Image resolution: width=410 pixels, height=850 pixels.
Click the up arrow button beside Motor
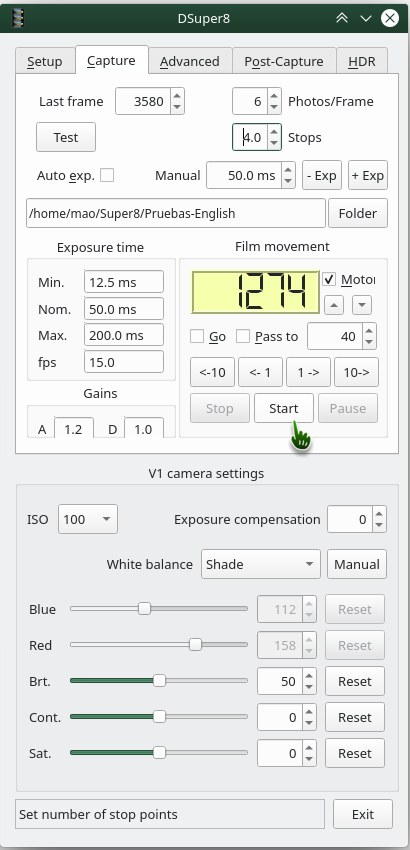pyautogui.click(x=334, y=305)
